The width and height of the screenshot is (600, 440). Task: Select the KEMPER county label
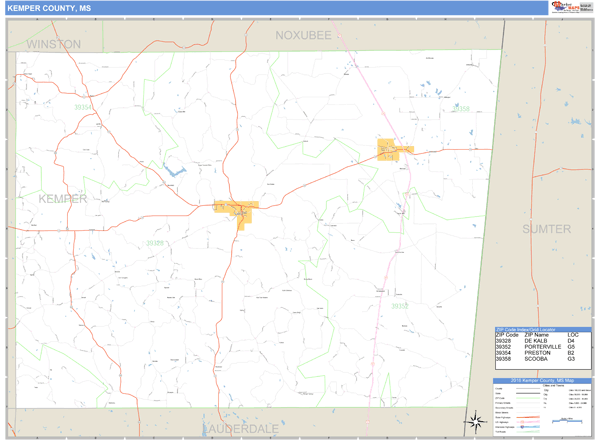[63, 199]
